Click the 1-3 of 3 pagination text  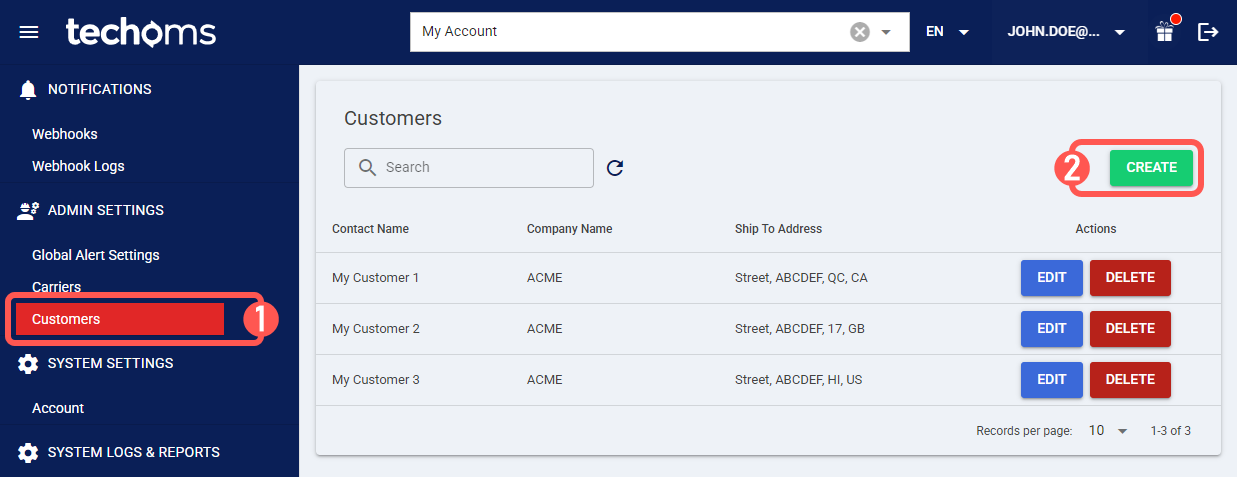[x=1170, y=431]
